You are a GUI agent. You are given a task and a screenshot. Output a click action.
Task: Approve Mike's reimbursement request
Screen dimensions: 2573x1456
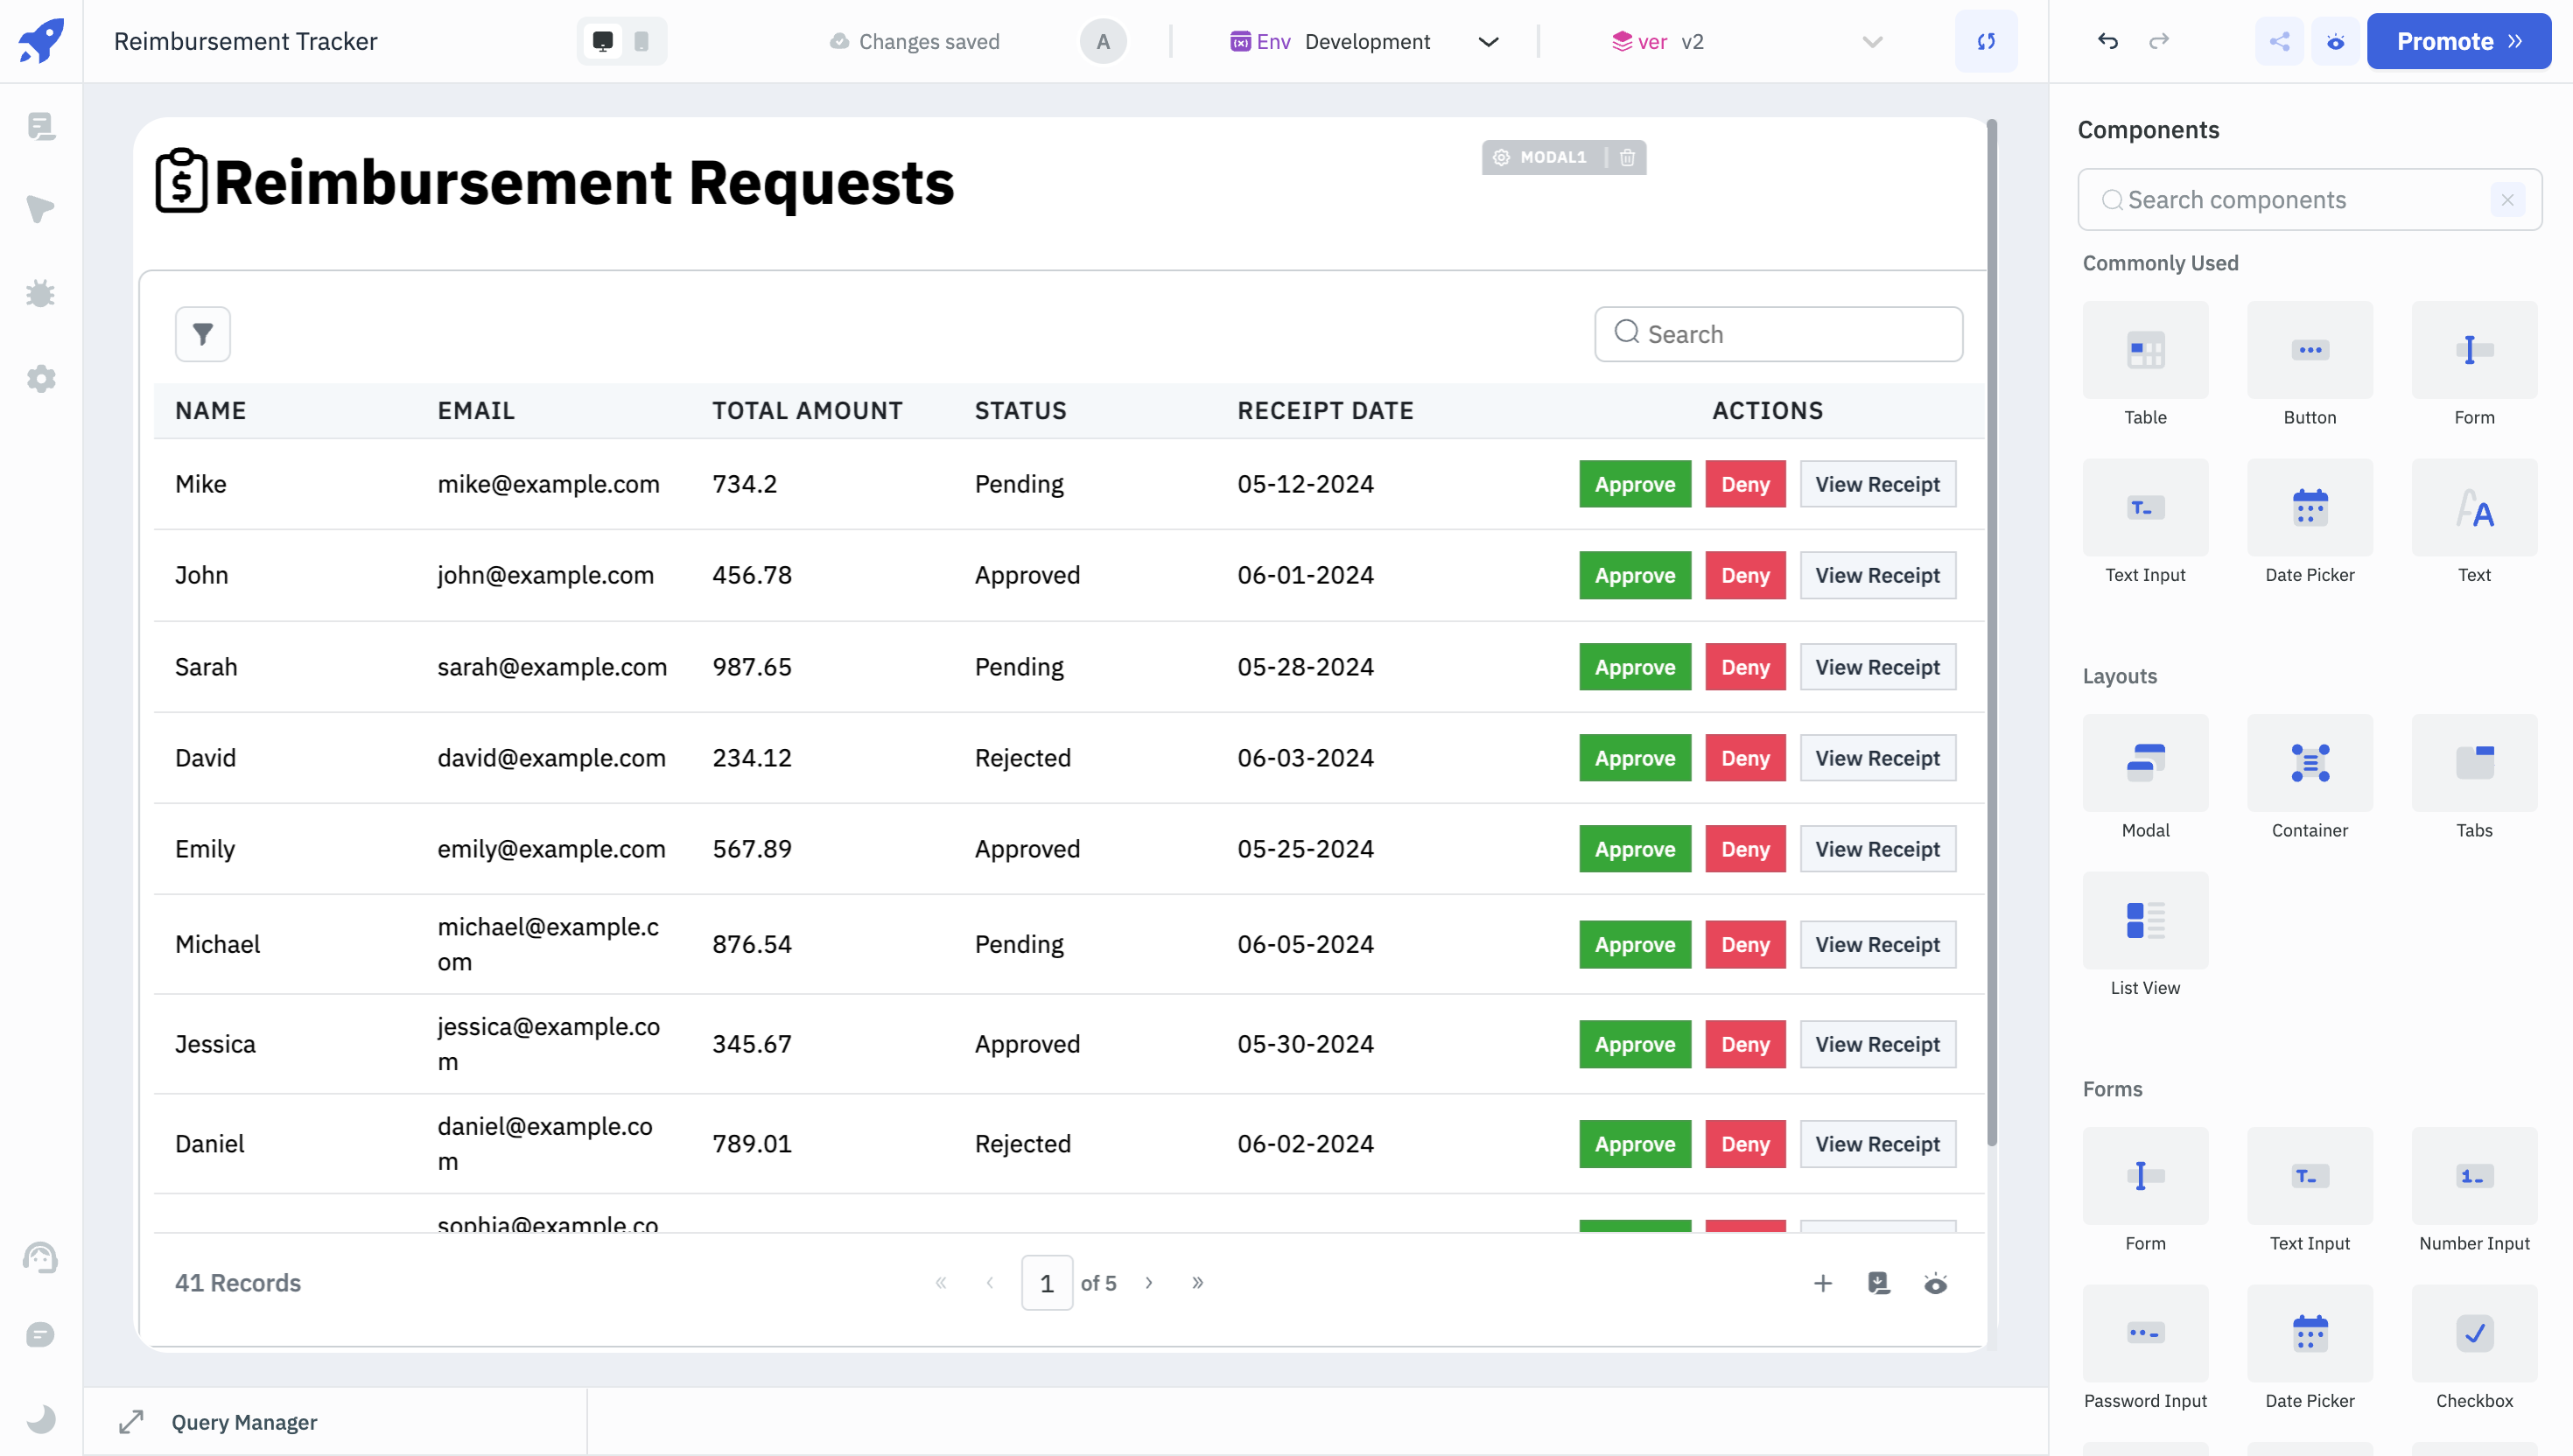[1634, 484]
